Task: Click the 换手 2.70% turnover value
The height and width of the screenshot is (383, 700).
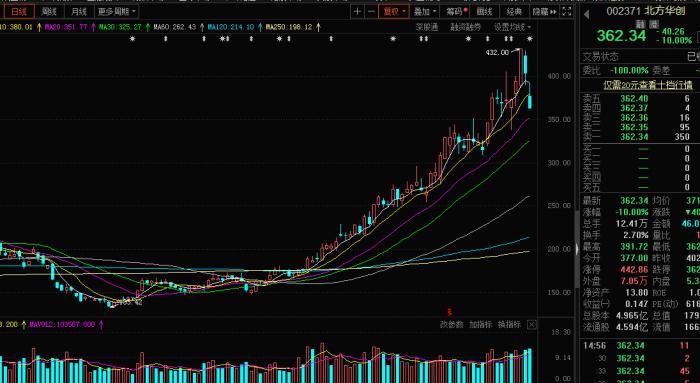Action: pos(637,235)
